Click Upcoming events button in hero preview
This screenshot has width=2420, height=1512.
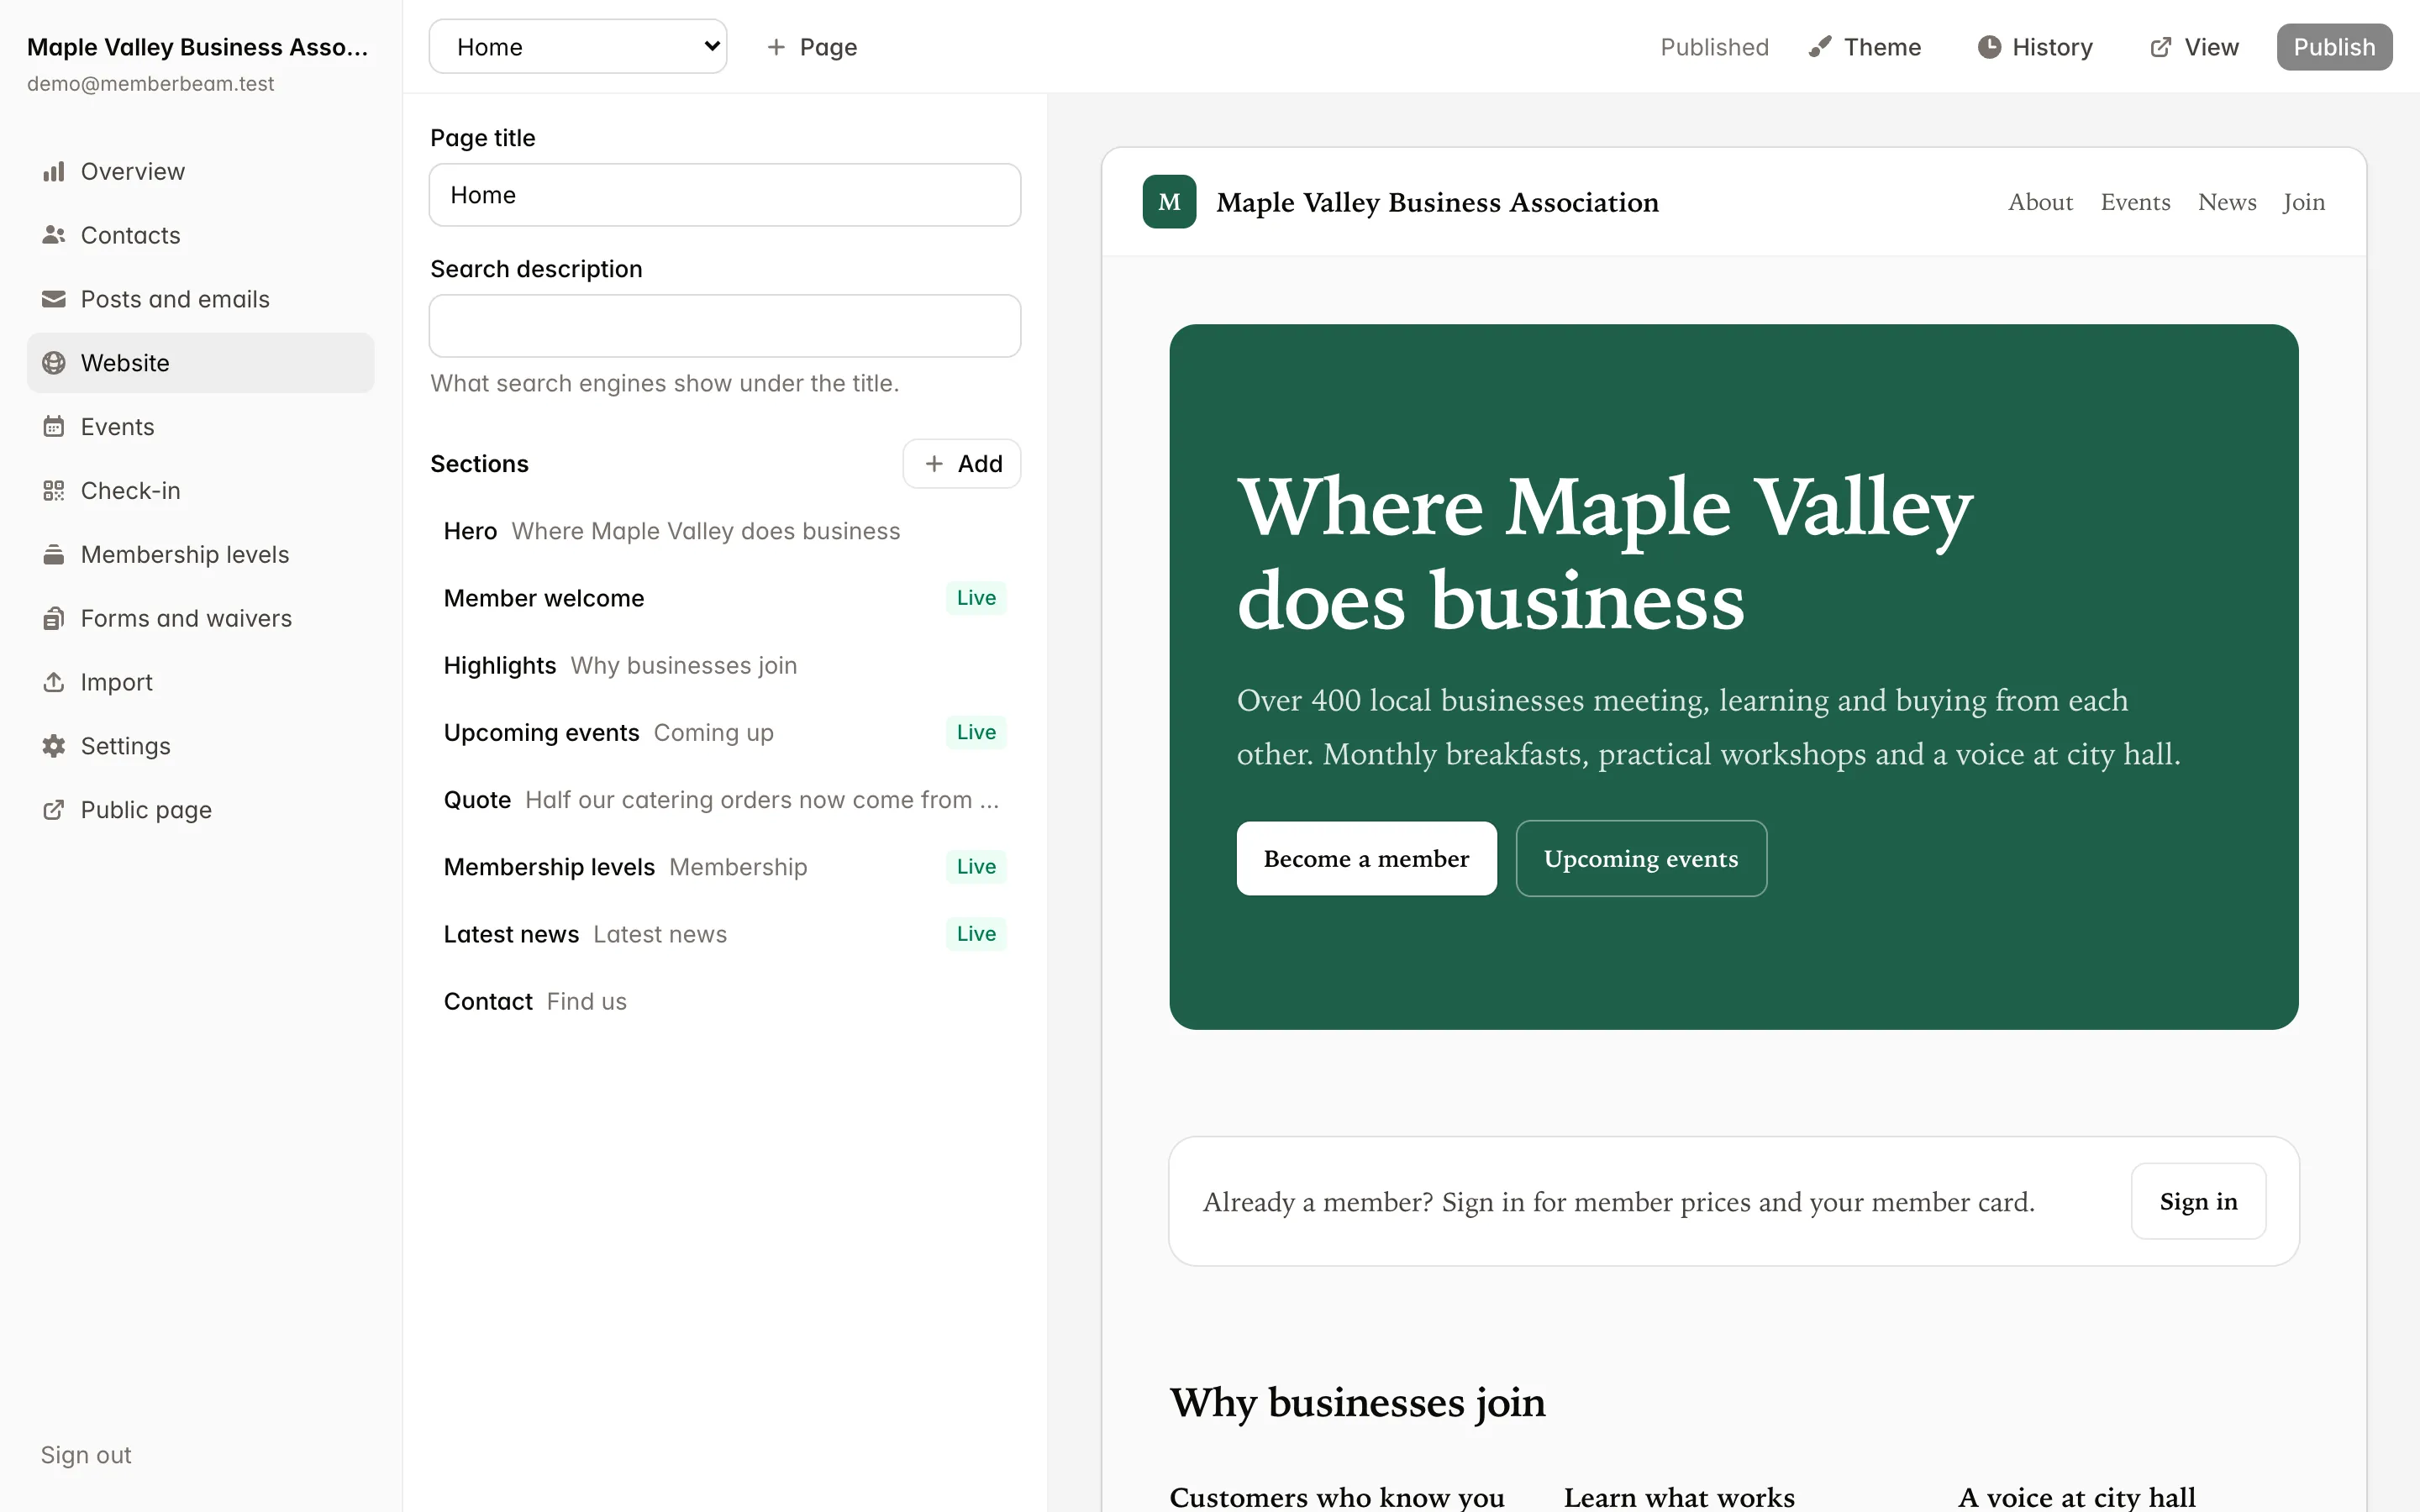pos(1641,859)
